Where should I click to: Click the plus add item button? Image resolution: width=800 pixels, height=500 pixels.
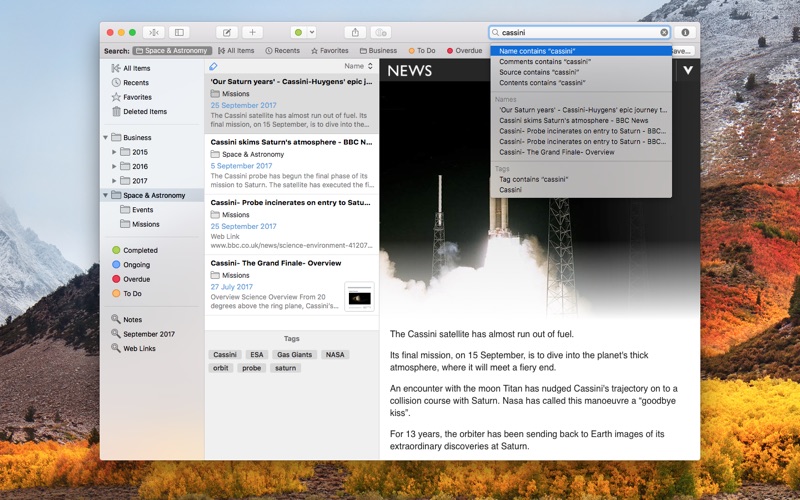[x=252, y=32]
